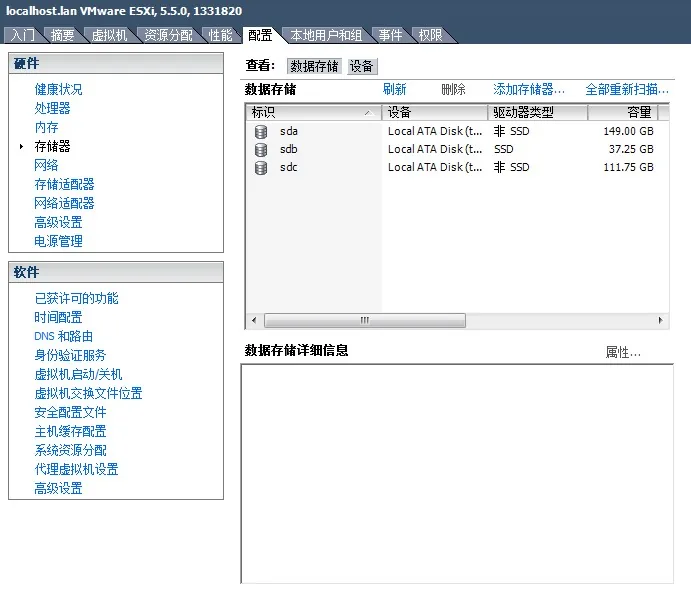Switch to the 事件 tab
691x605 pixels.
pos(390,35)
